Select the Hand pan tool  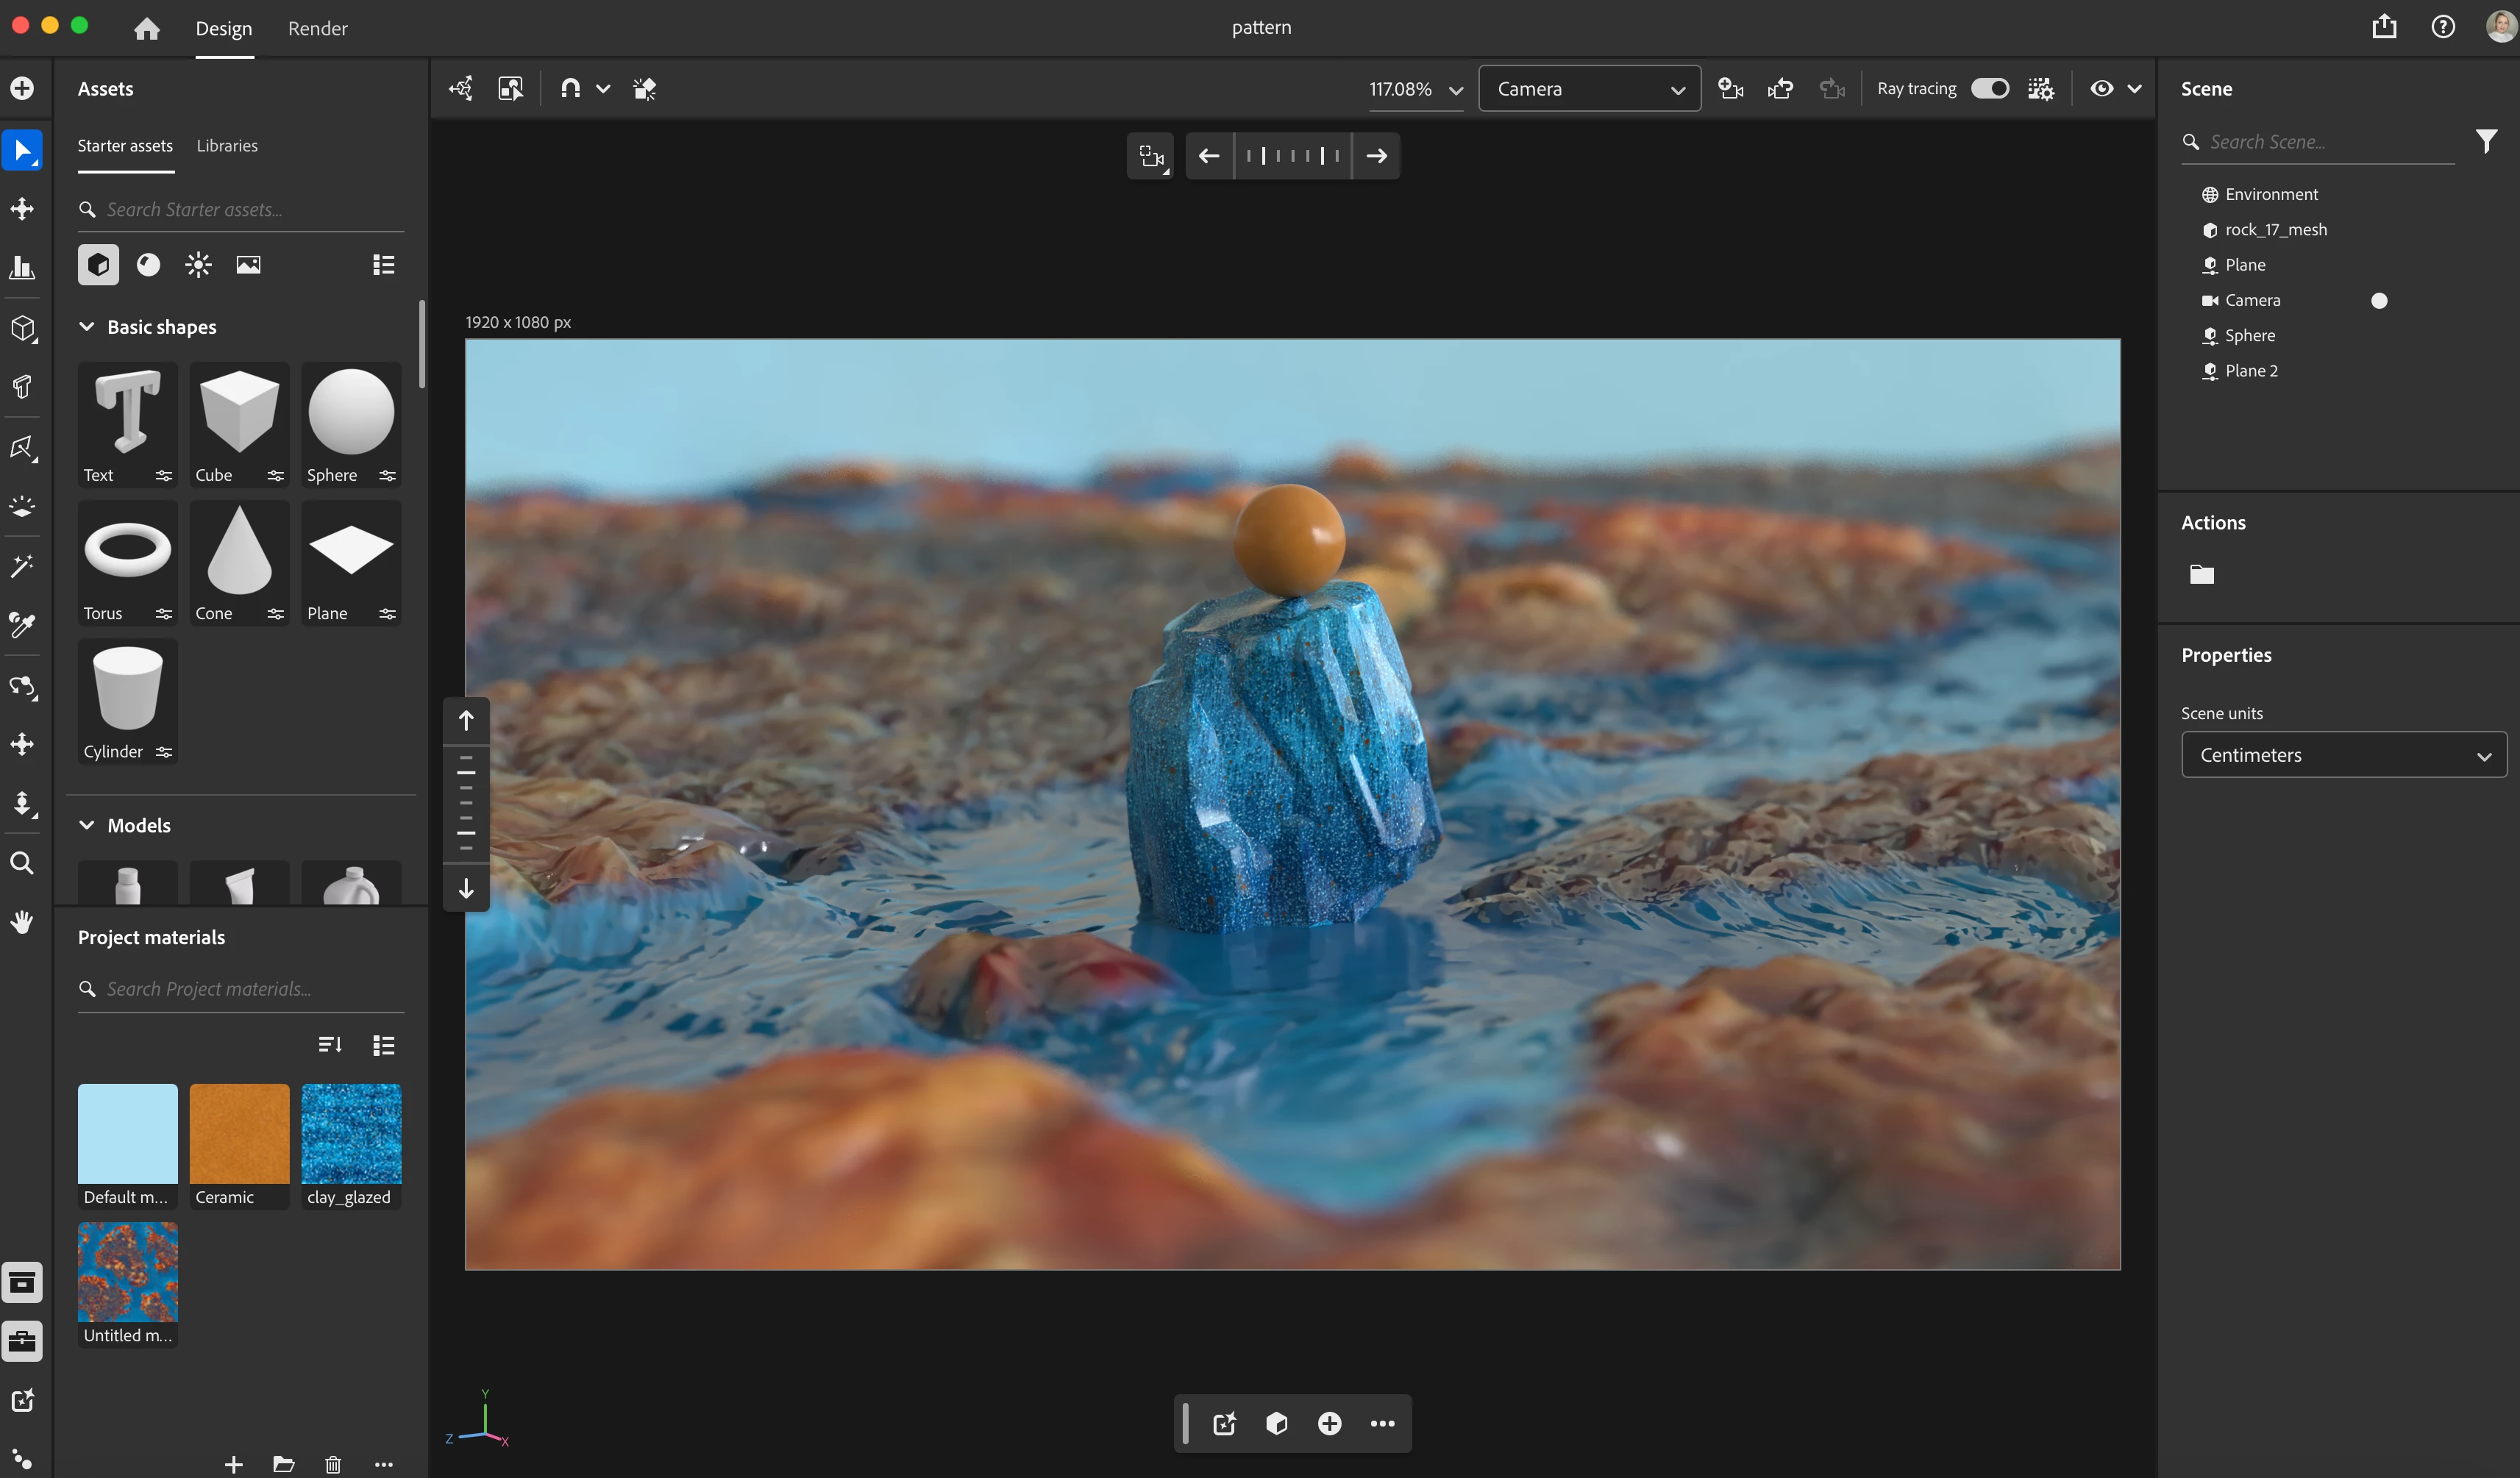click(x=22, y=922)
